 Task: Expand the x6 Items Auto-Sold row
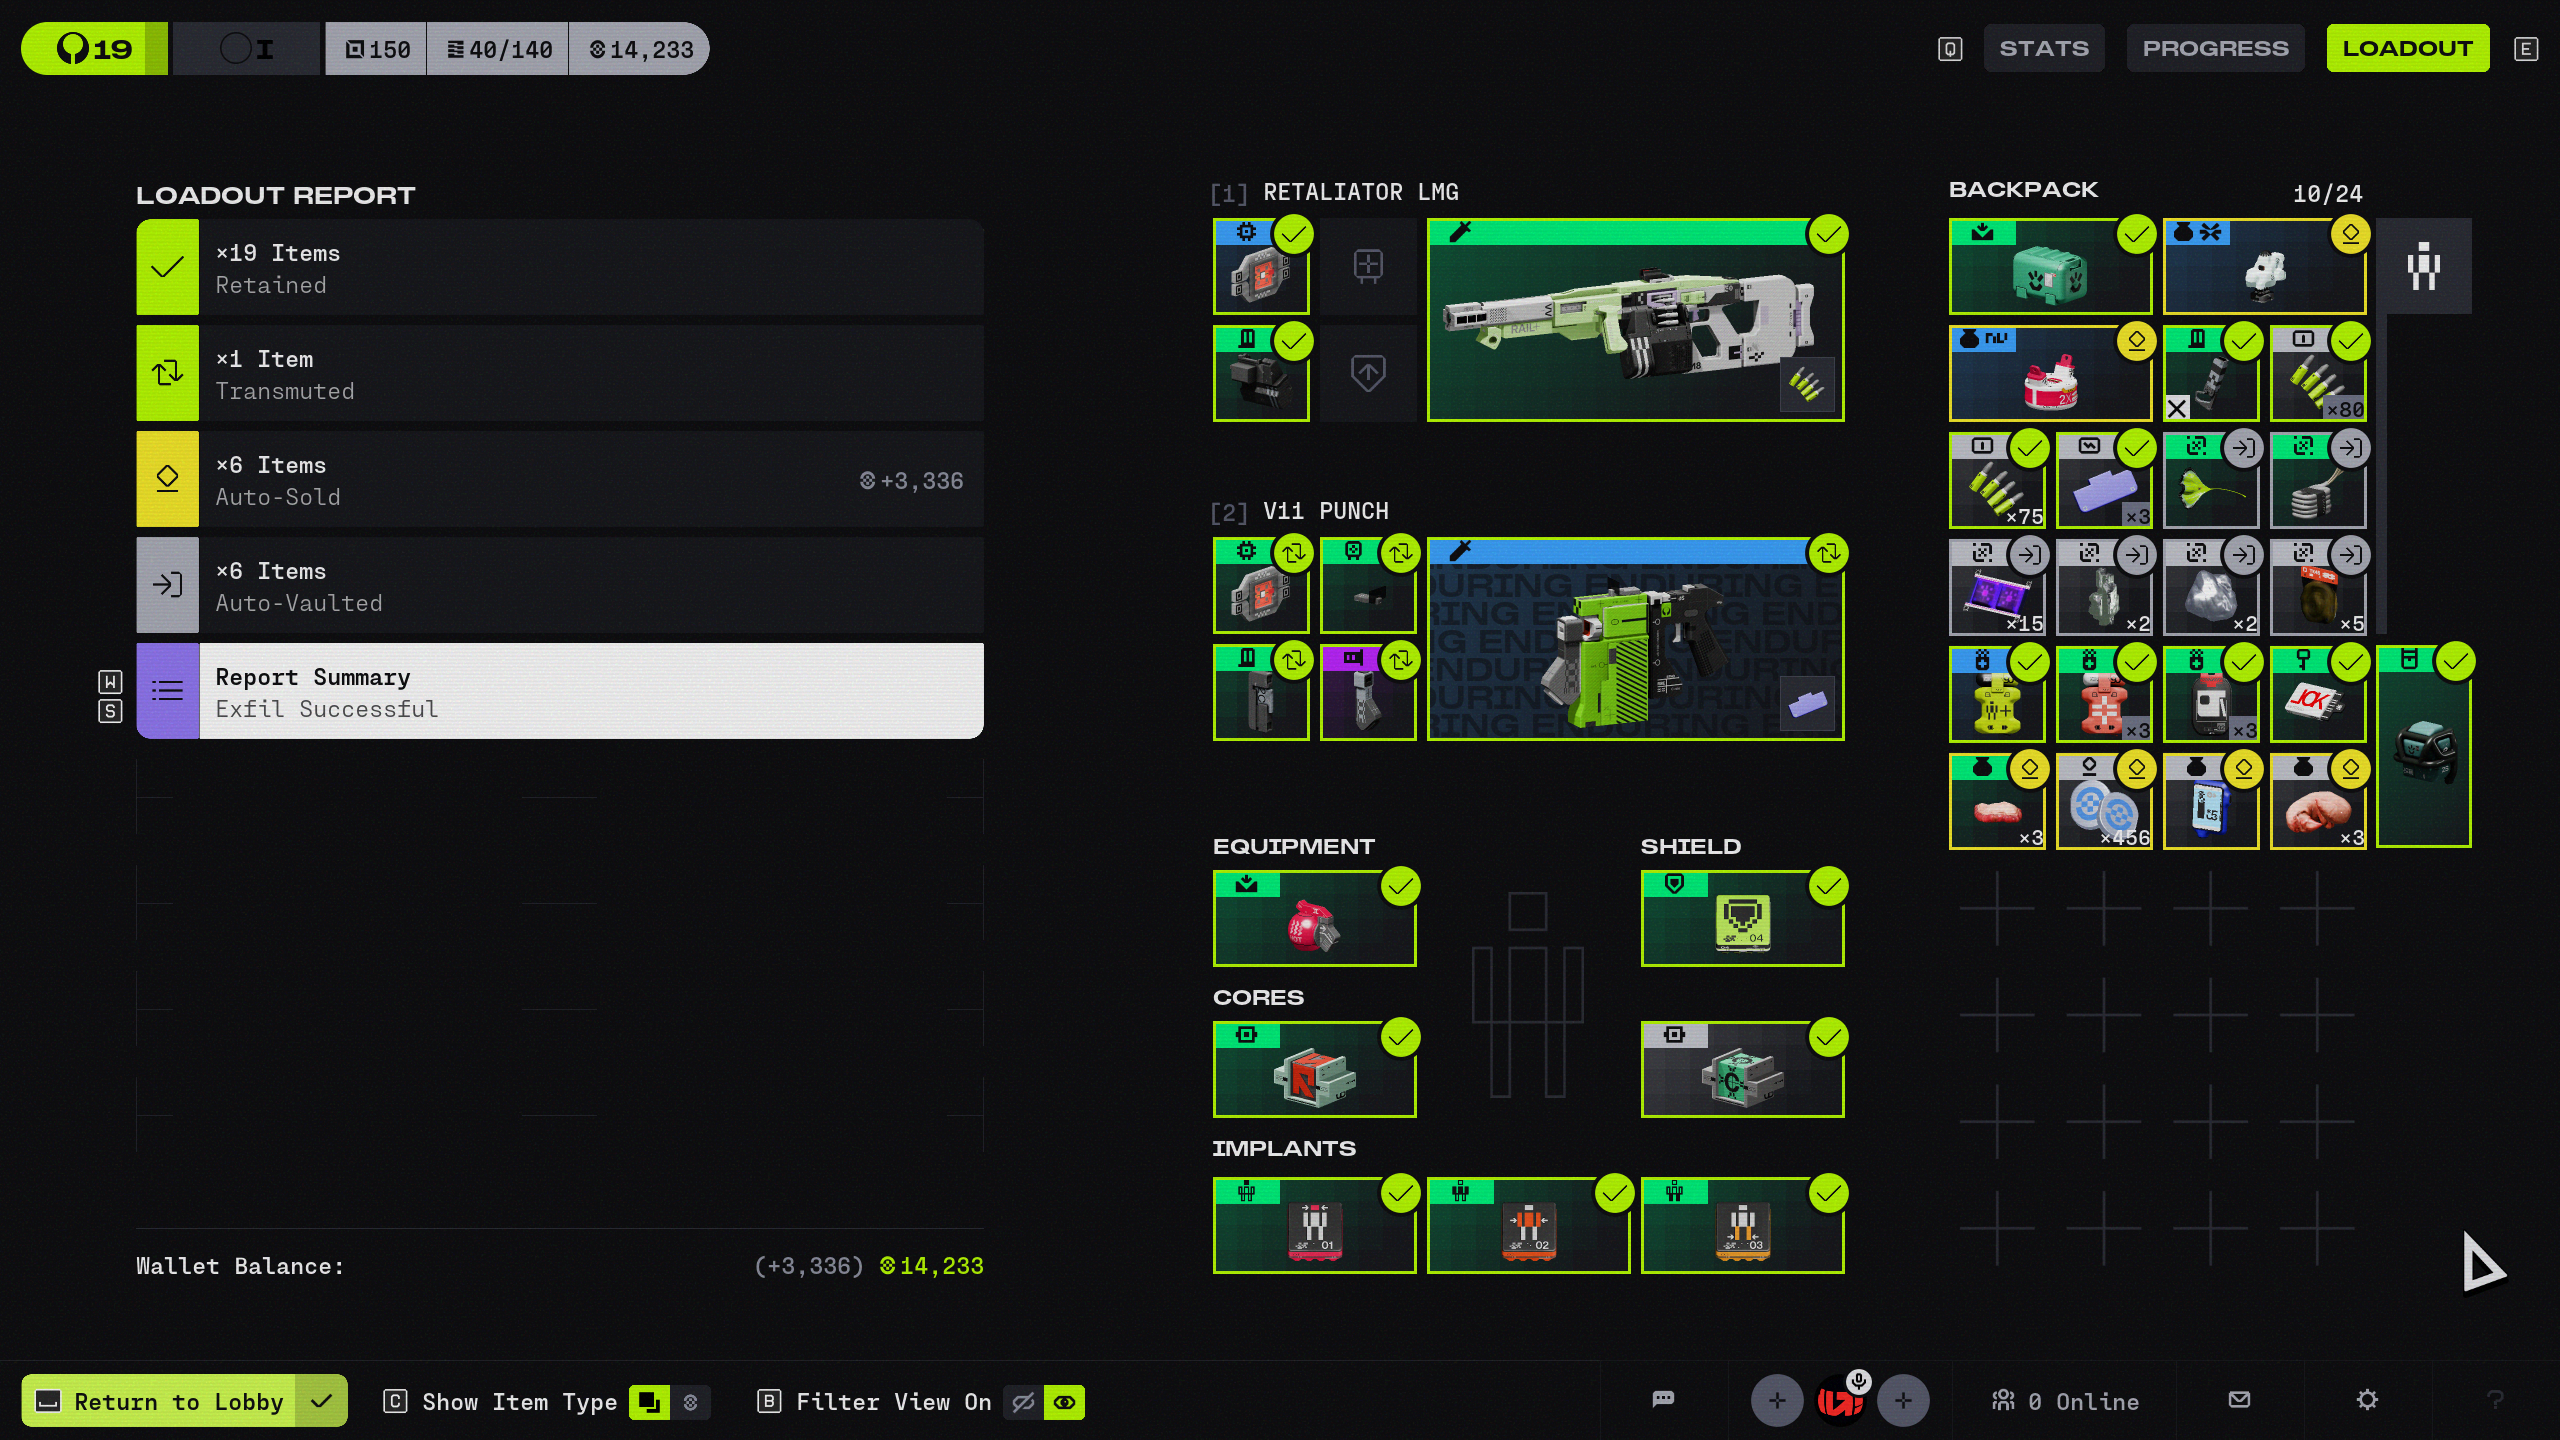pyautogui.click(x=560, y=480)
